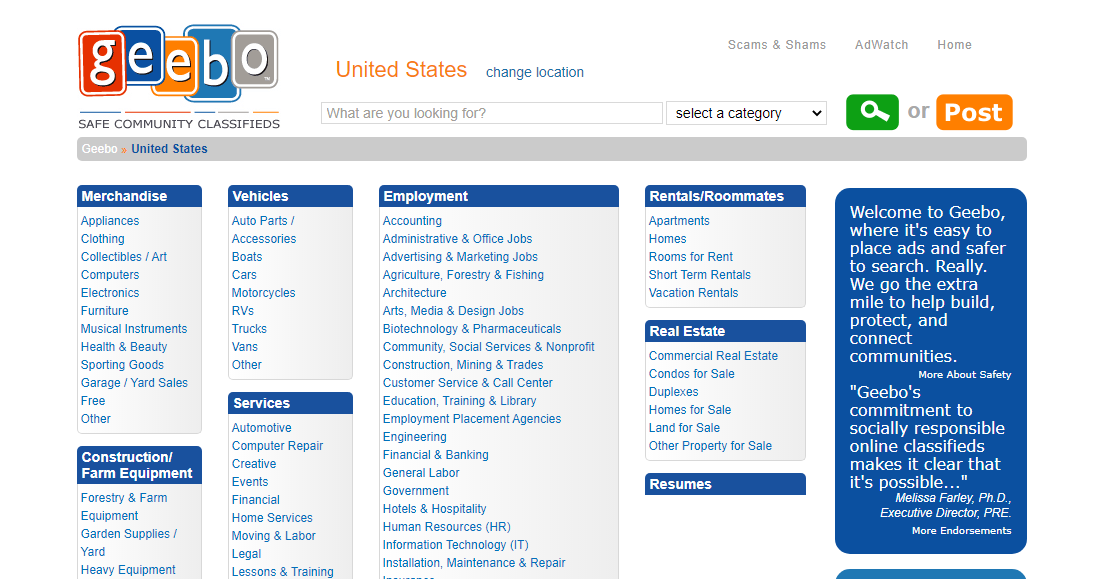Open Apartments under Rentals
This screenshot has height=579, width=1102.
pos(679,221)
